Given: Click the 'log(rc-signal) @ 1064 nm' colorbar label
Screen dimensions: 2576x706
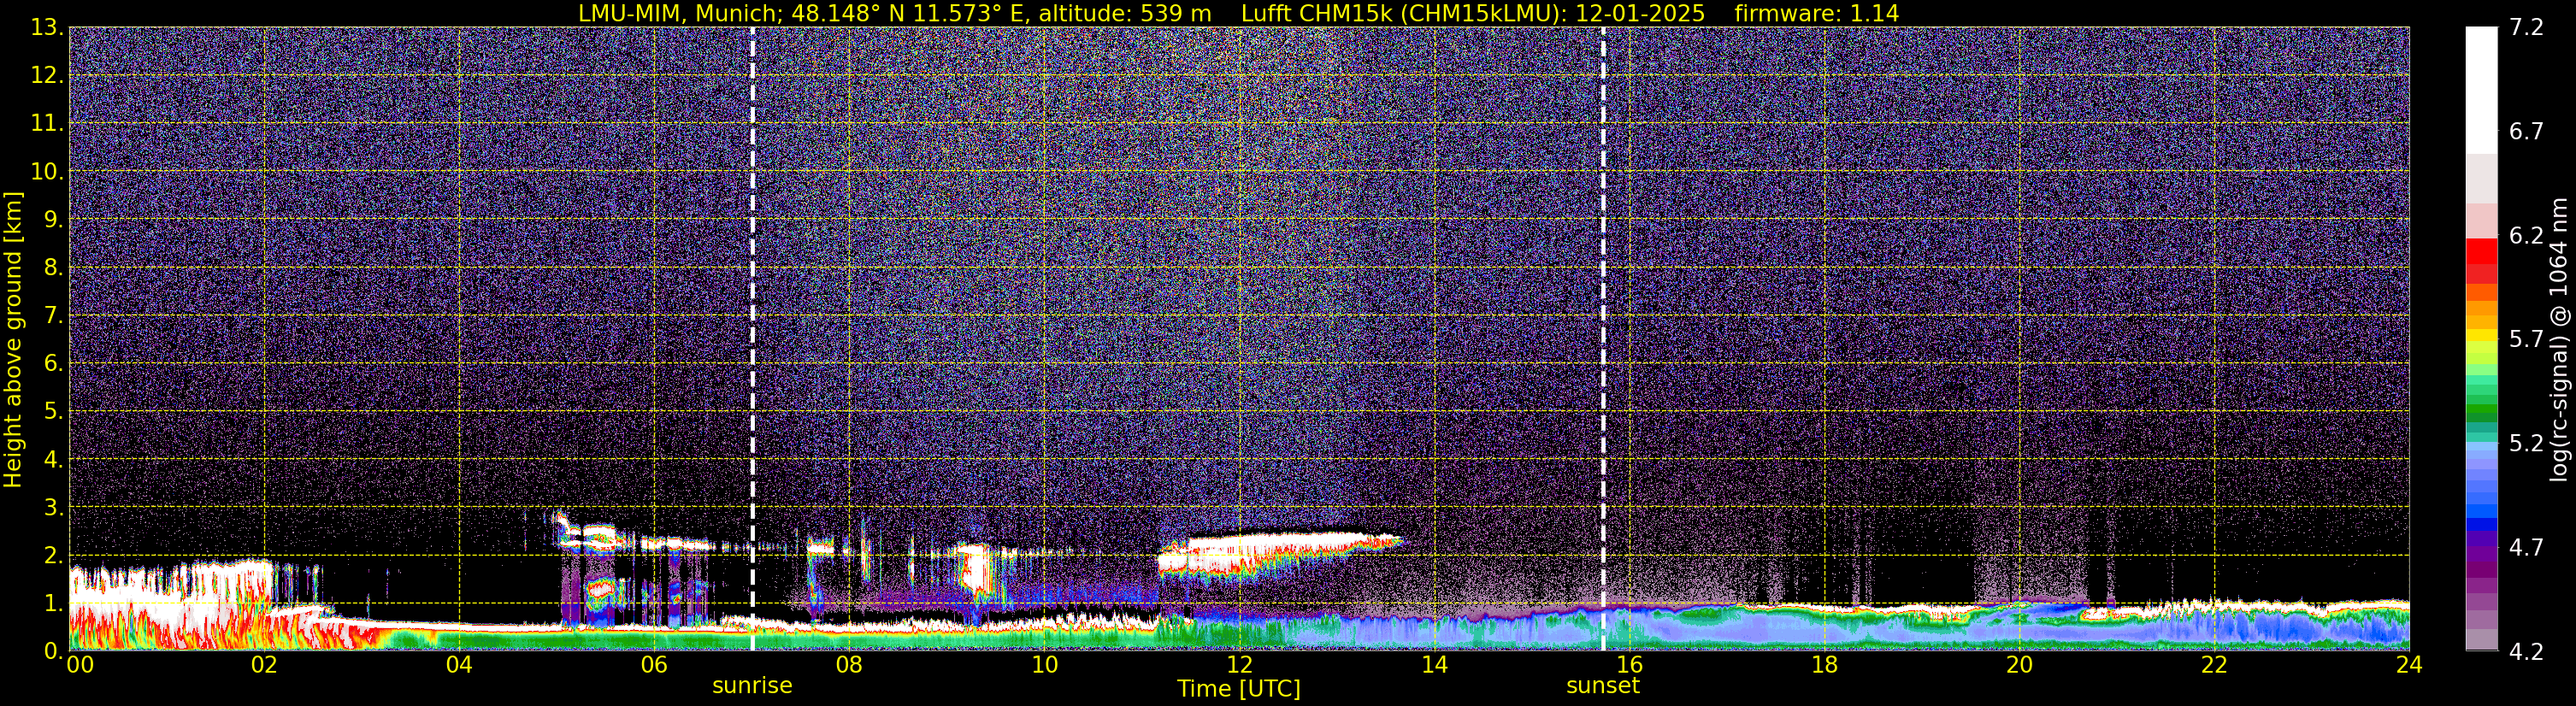Looking at the screenshot, I should coord(2558,339).
